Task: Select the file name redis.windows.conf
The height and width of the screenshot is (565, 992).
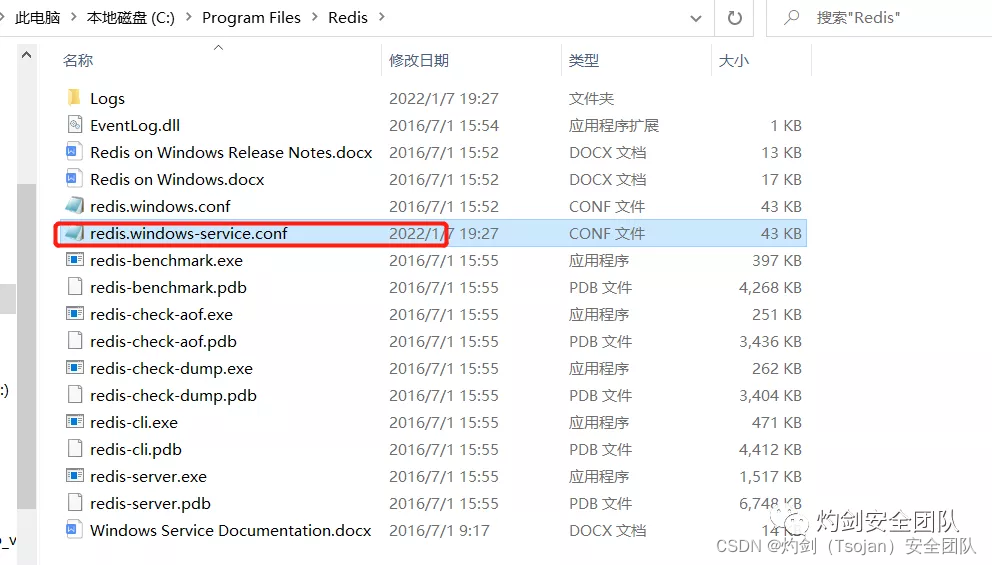Action: [160, 206]
